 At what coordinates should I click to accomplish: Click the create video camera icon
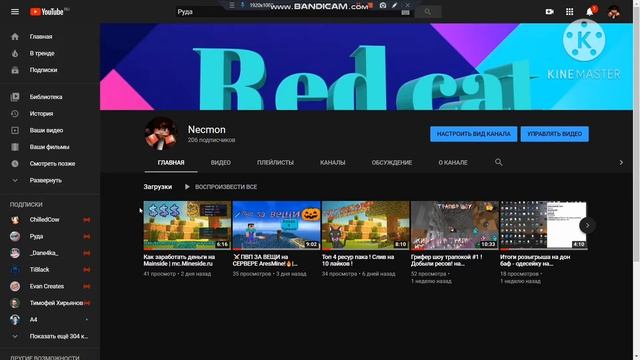pos(549,12)
